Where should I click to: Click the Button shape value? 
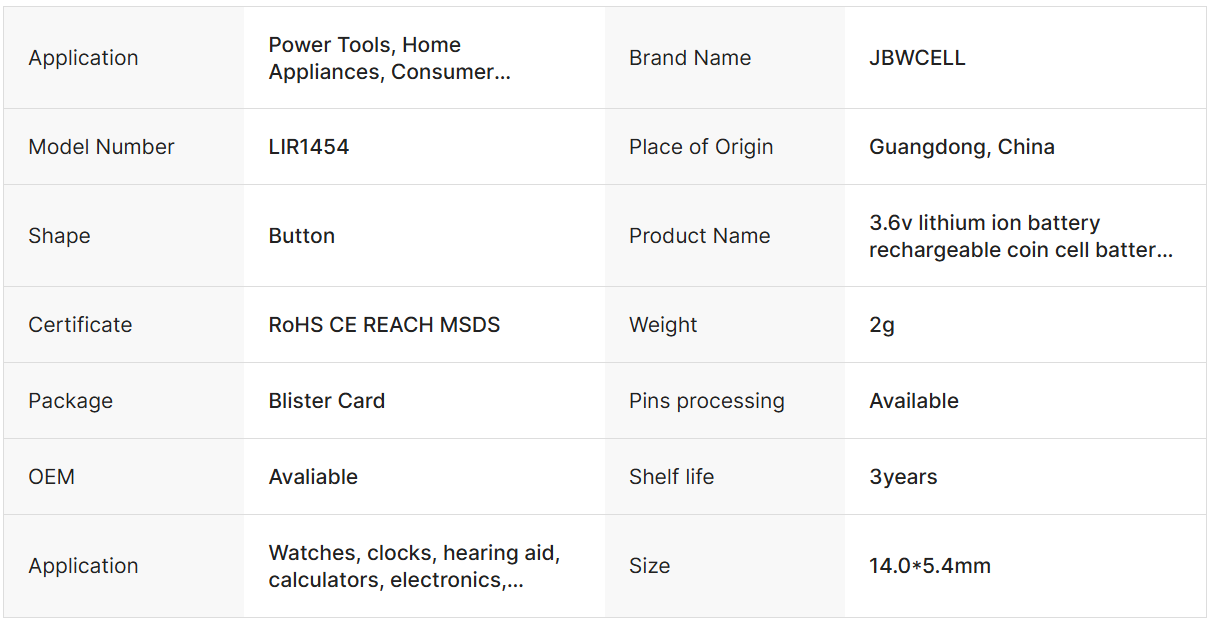[302, 236]
